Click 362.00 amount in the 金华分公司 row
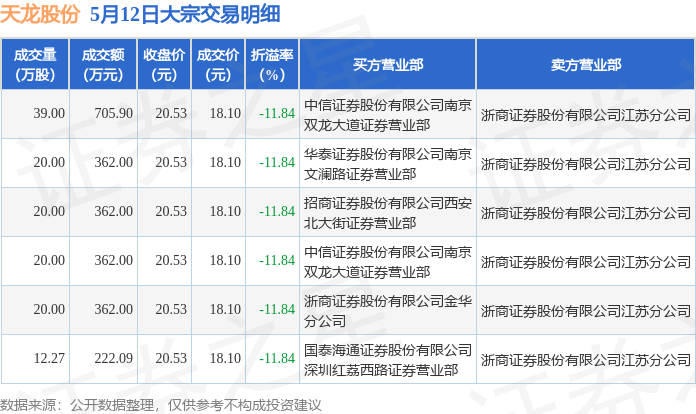The height and width of the screenshot is (414, 696). point(113,309)
